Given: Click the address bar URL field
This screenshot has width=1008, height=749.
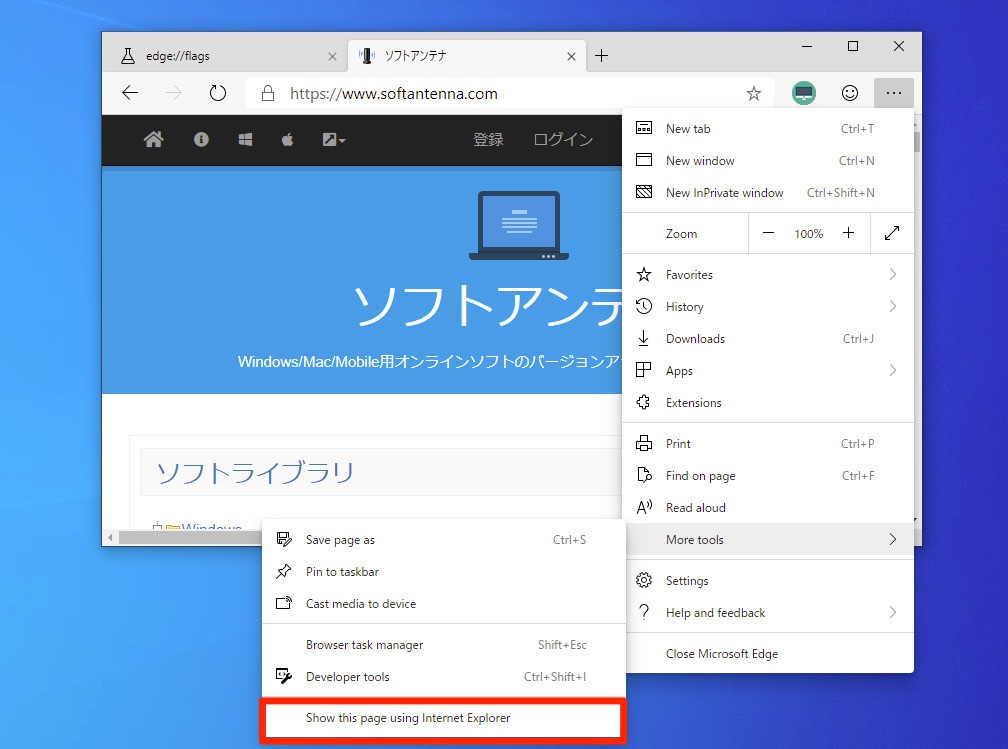Looking at the screenshot, I should (x=500, y=93).
